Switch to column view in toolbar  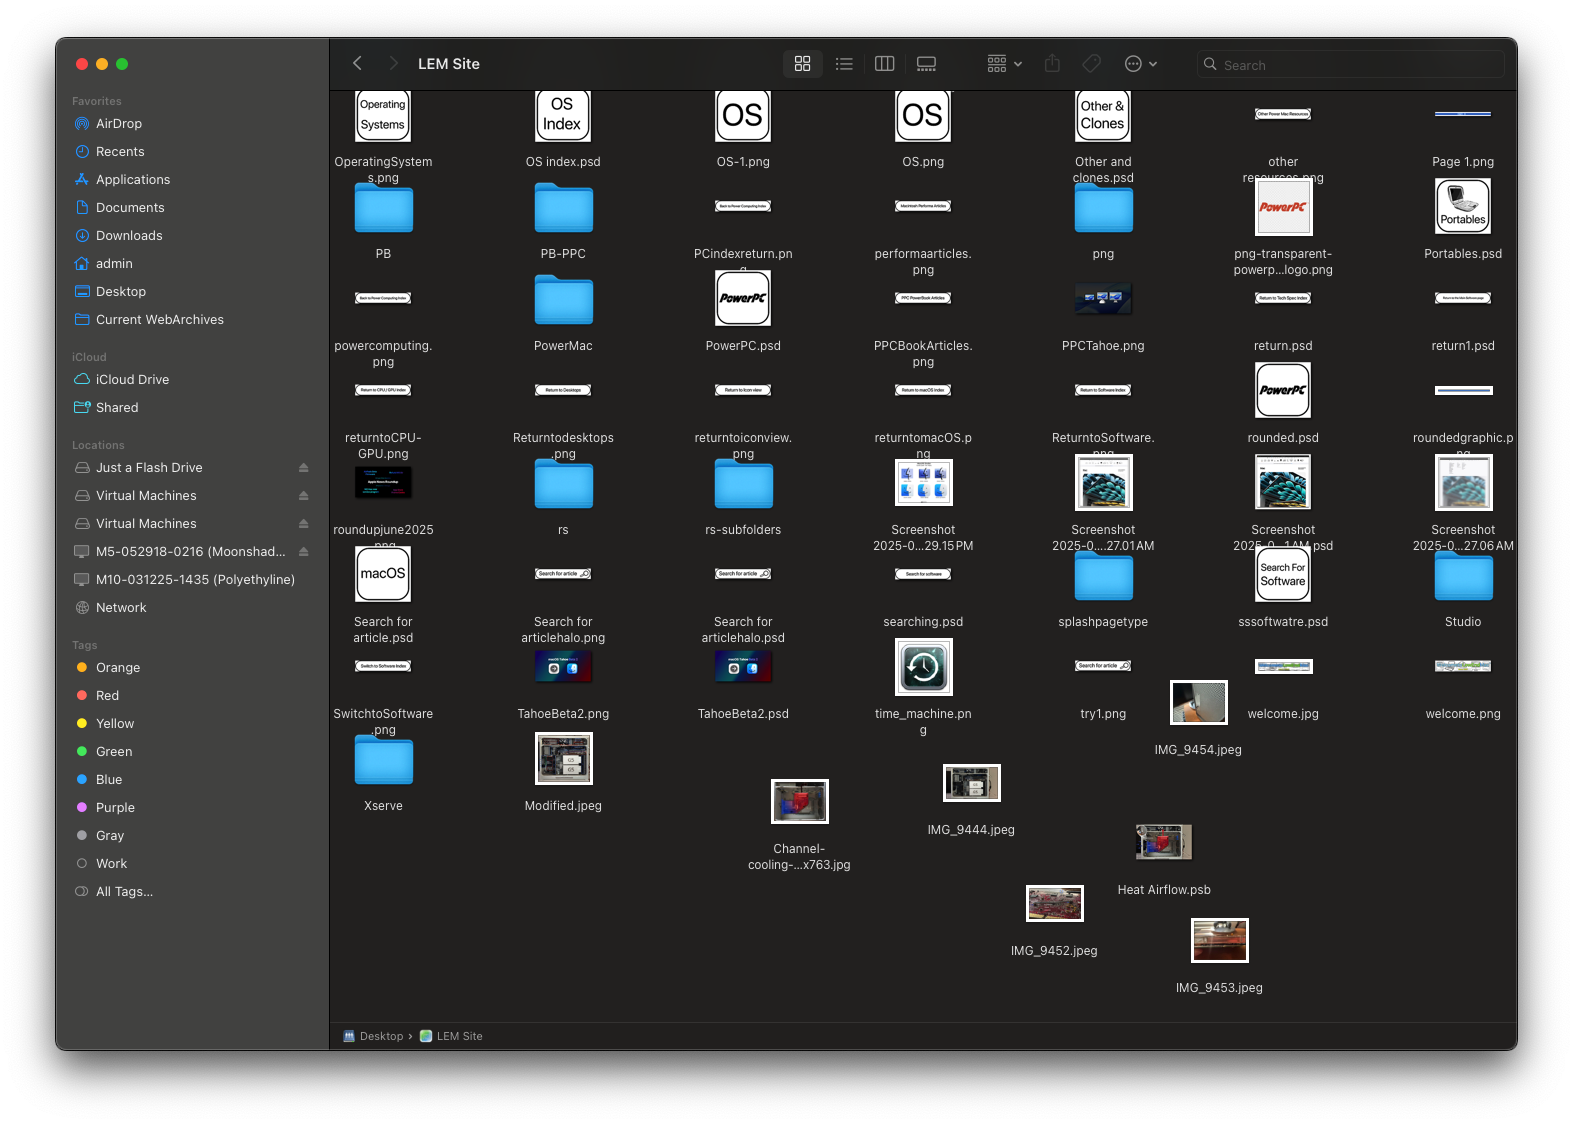pyautogui.click(x=885, y=64)
